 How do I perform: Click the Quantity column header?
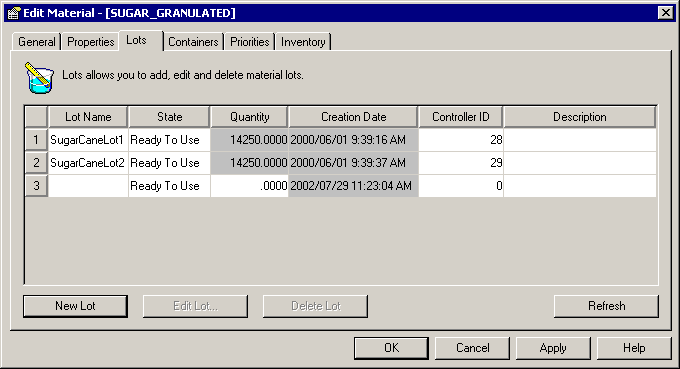click(x=249, y=117)
